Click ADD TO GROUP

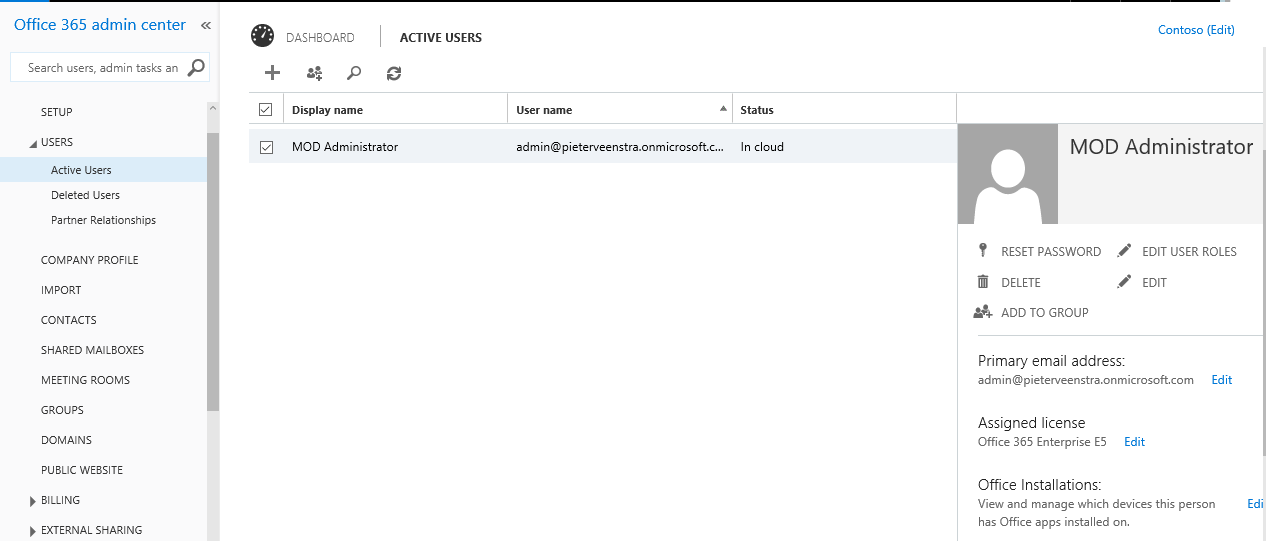tap(1045, 313)
